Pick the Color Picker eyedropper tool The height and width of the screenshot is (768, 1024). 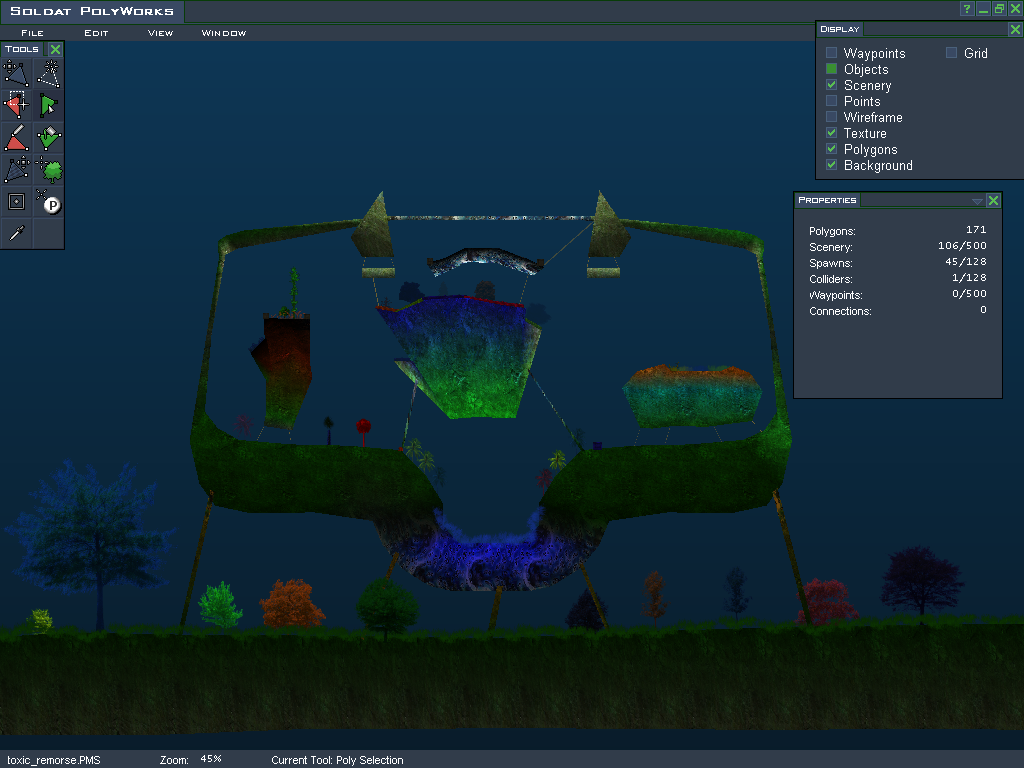point(16,233)
